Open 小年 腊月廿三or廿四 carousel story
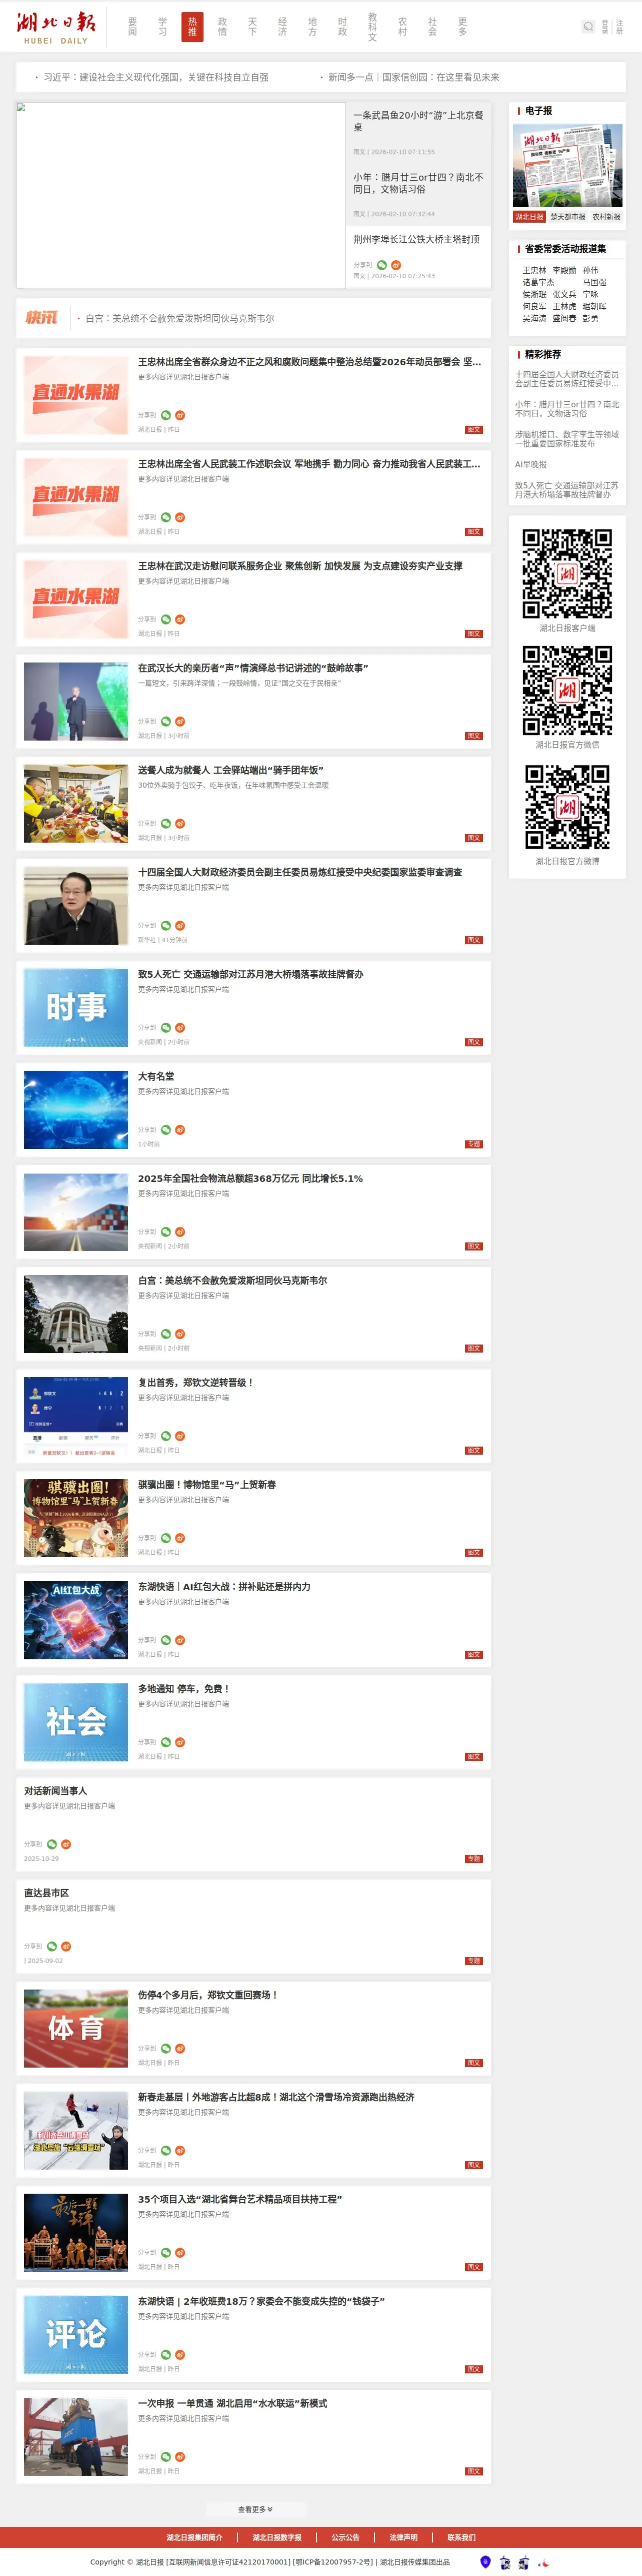This screenshot has height=2576, width=642. (418, 183)
